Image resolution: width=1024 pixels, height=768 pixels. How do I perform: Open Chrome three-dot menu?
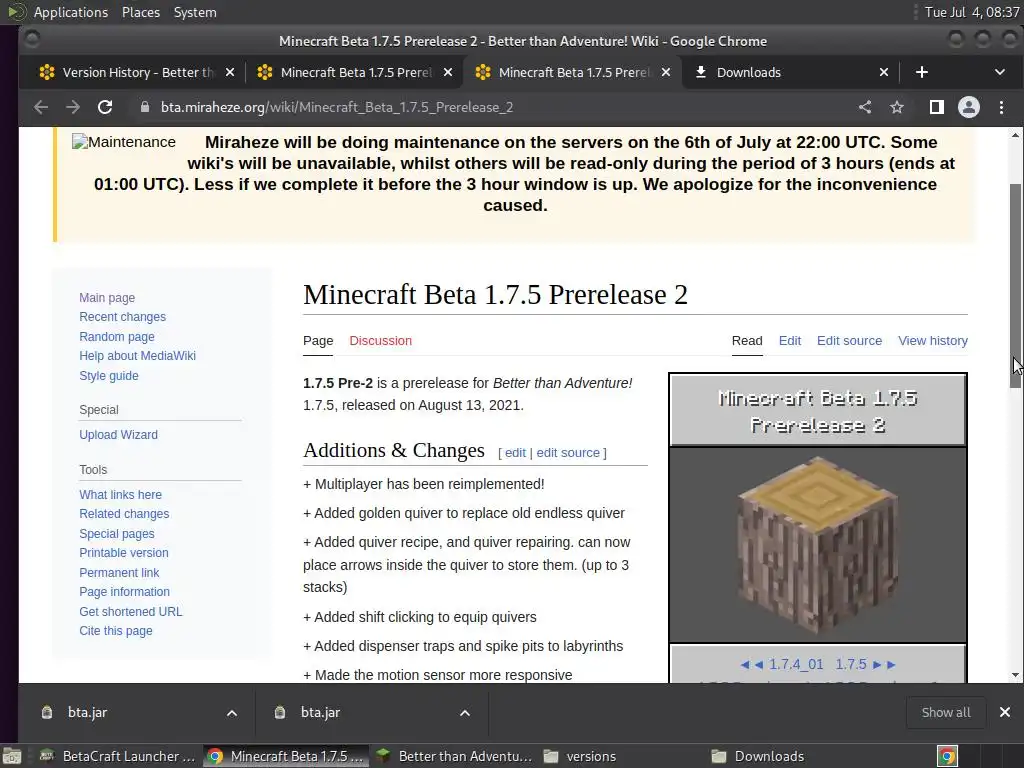pos(1001,107)
